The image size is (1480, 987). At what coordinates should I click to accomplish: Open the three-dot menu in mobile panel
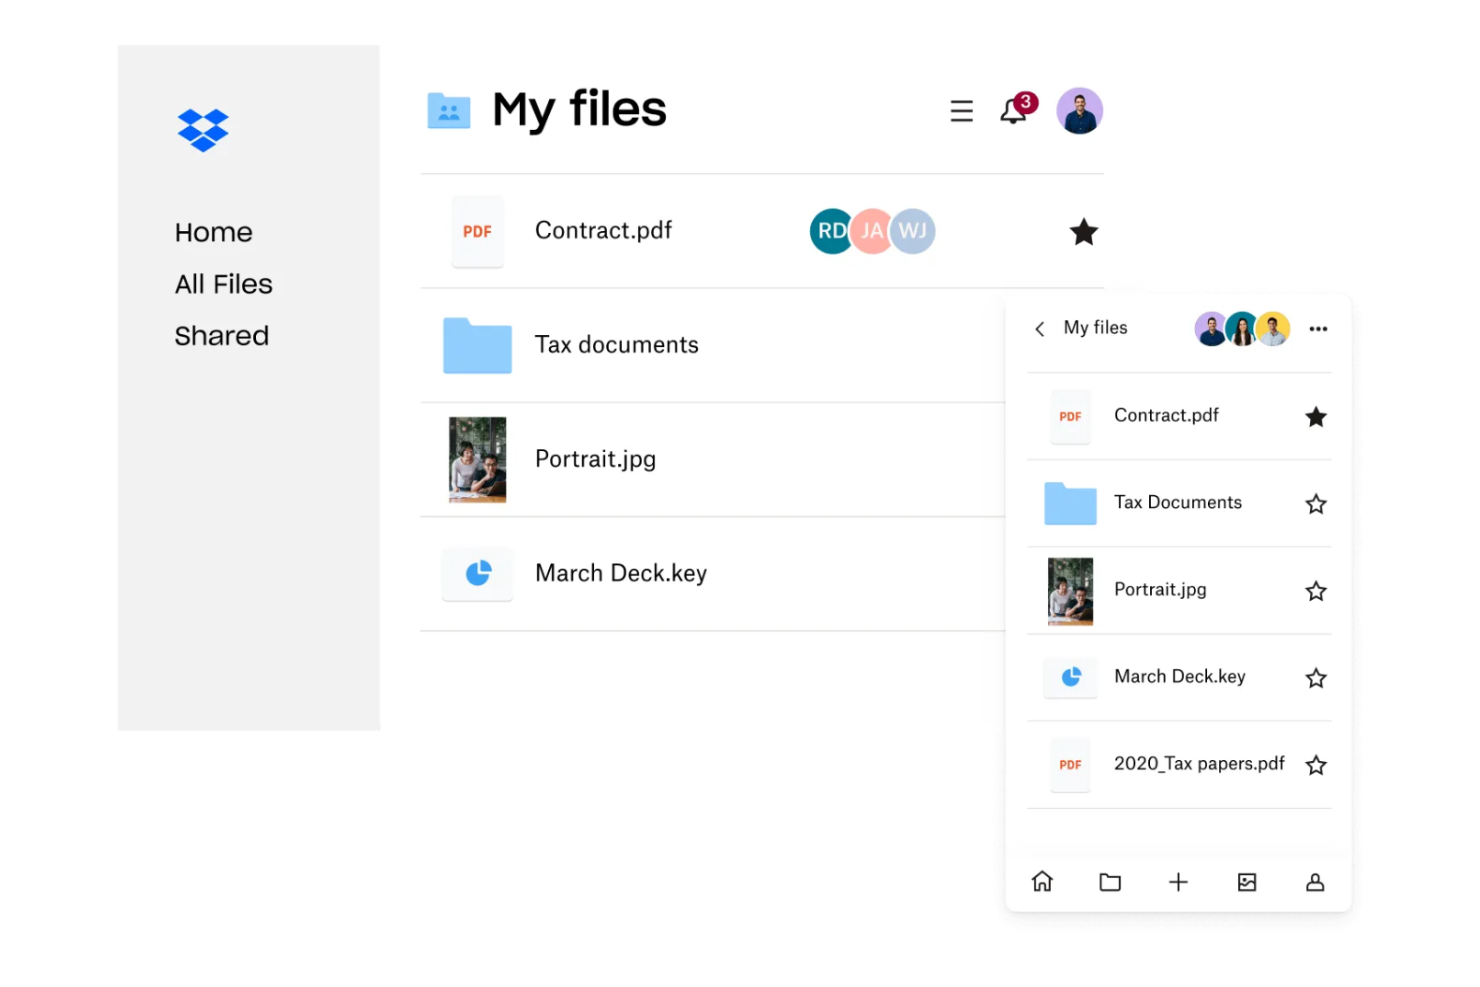[1318, 328]
